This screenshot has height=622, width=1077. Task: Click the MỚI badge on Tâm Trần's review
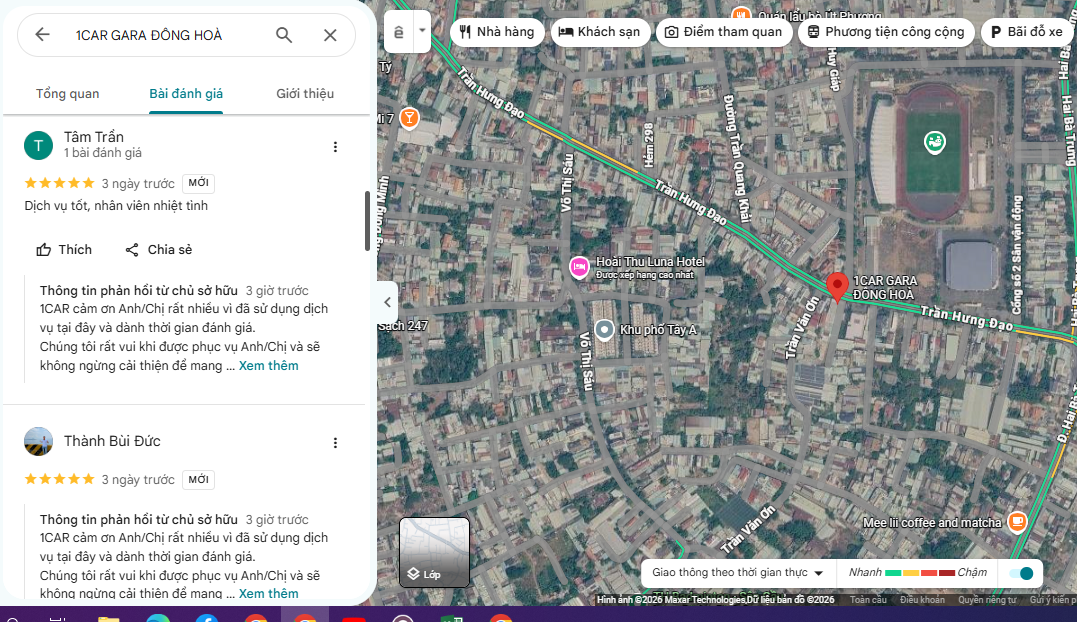pos(199,183)
